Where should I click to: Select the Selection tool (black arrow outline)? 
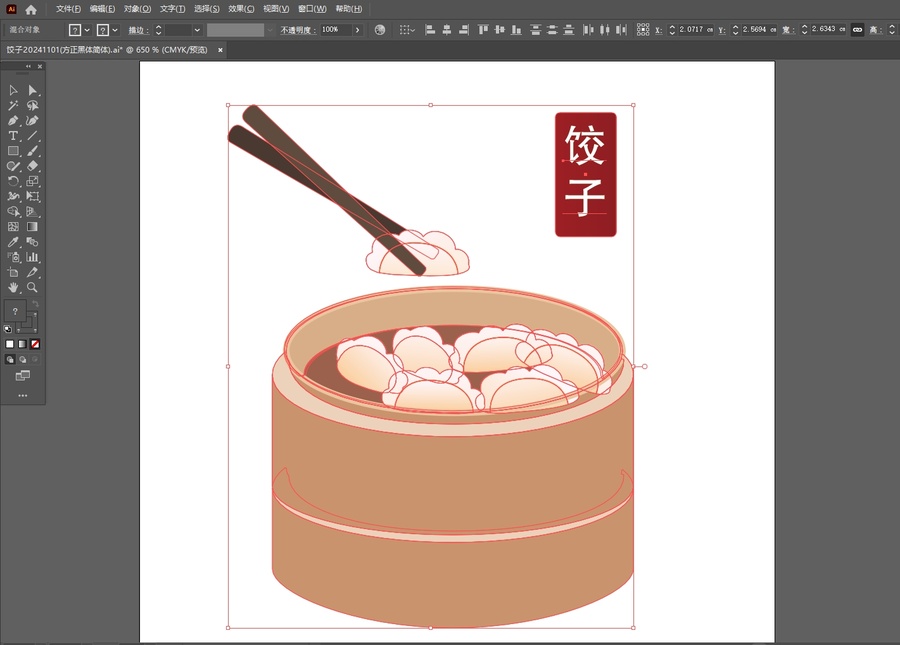(x=13, y=90)
